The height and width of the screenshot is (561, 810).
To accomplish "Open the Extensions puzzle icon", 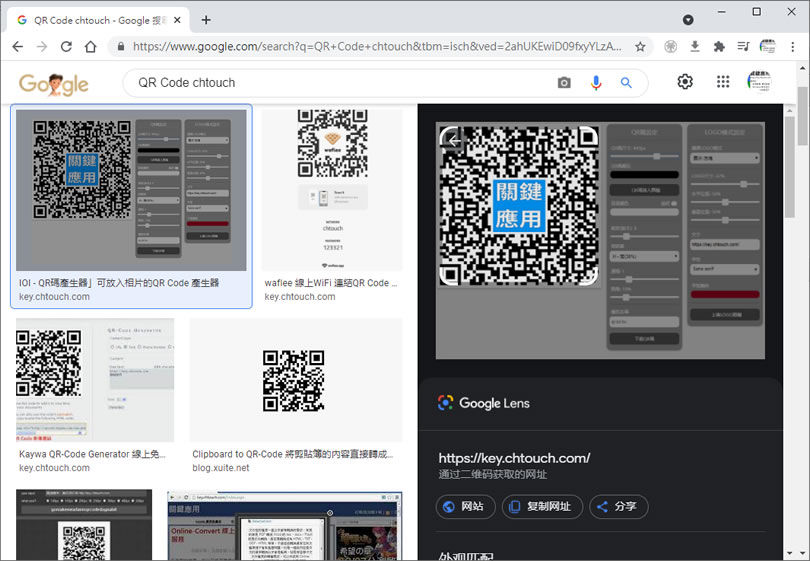I will [719, 46].
